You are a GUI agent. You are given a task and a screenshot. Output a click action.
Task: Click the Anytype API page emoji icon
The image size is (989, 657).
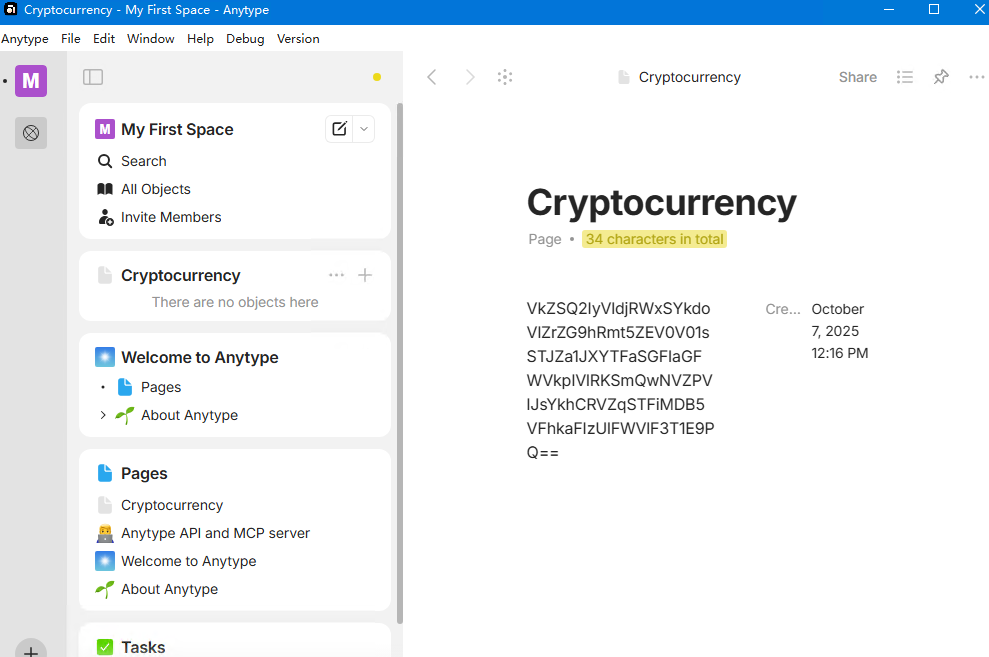pos(105,533)
